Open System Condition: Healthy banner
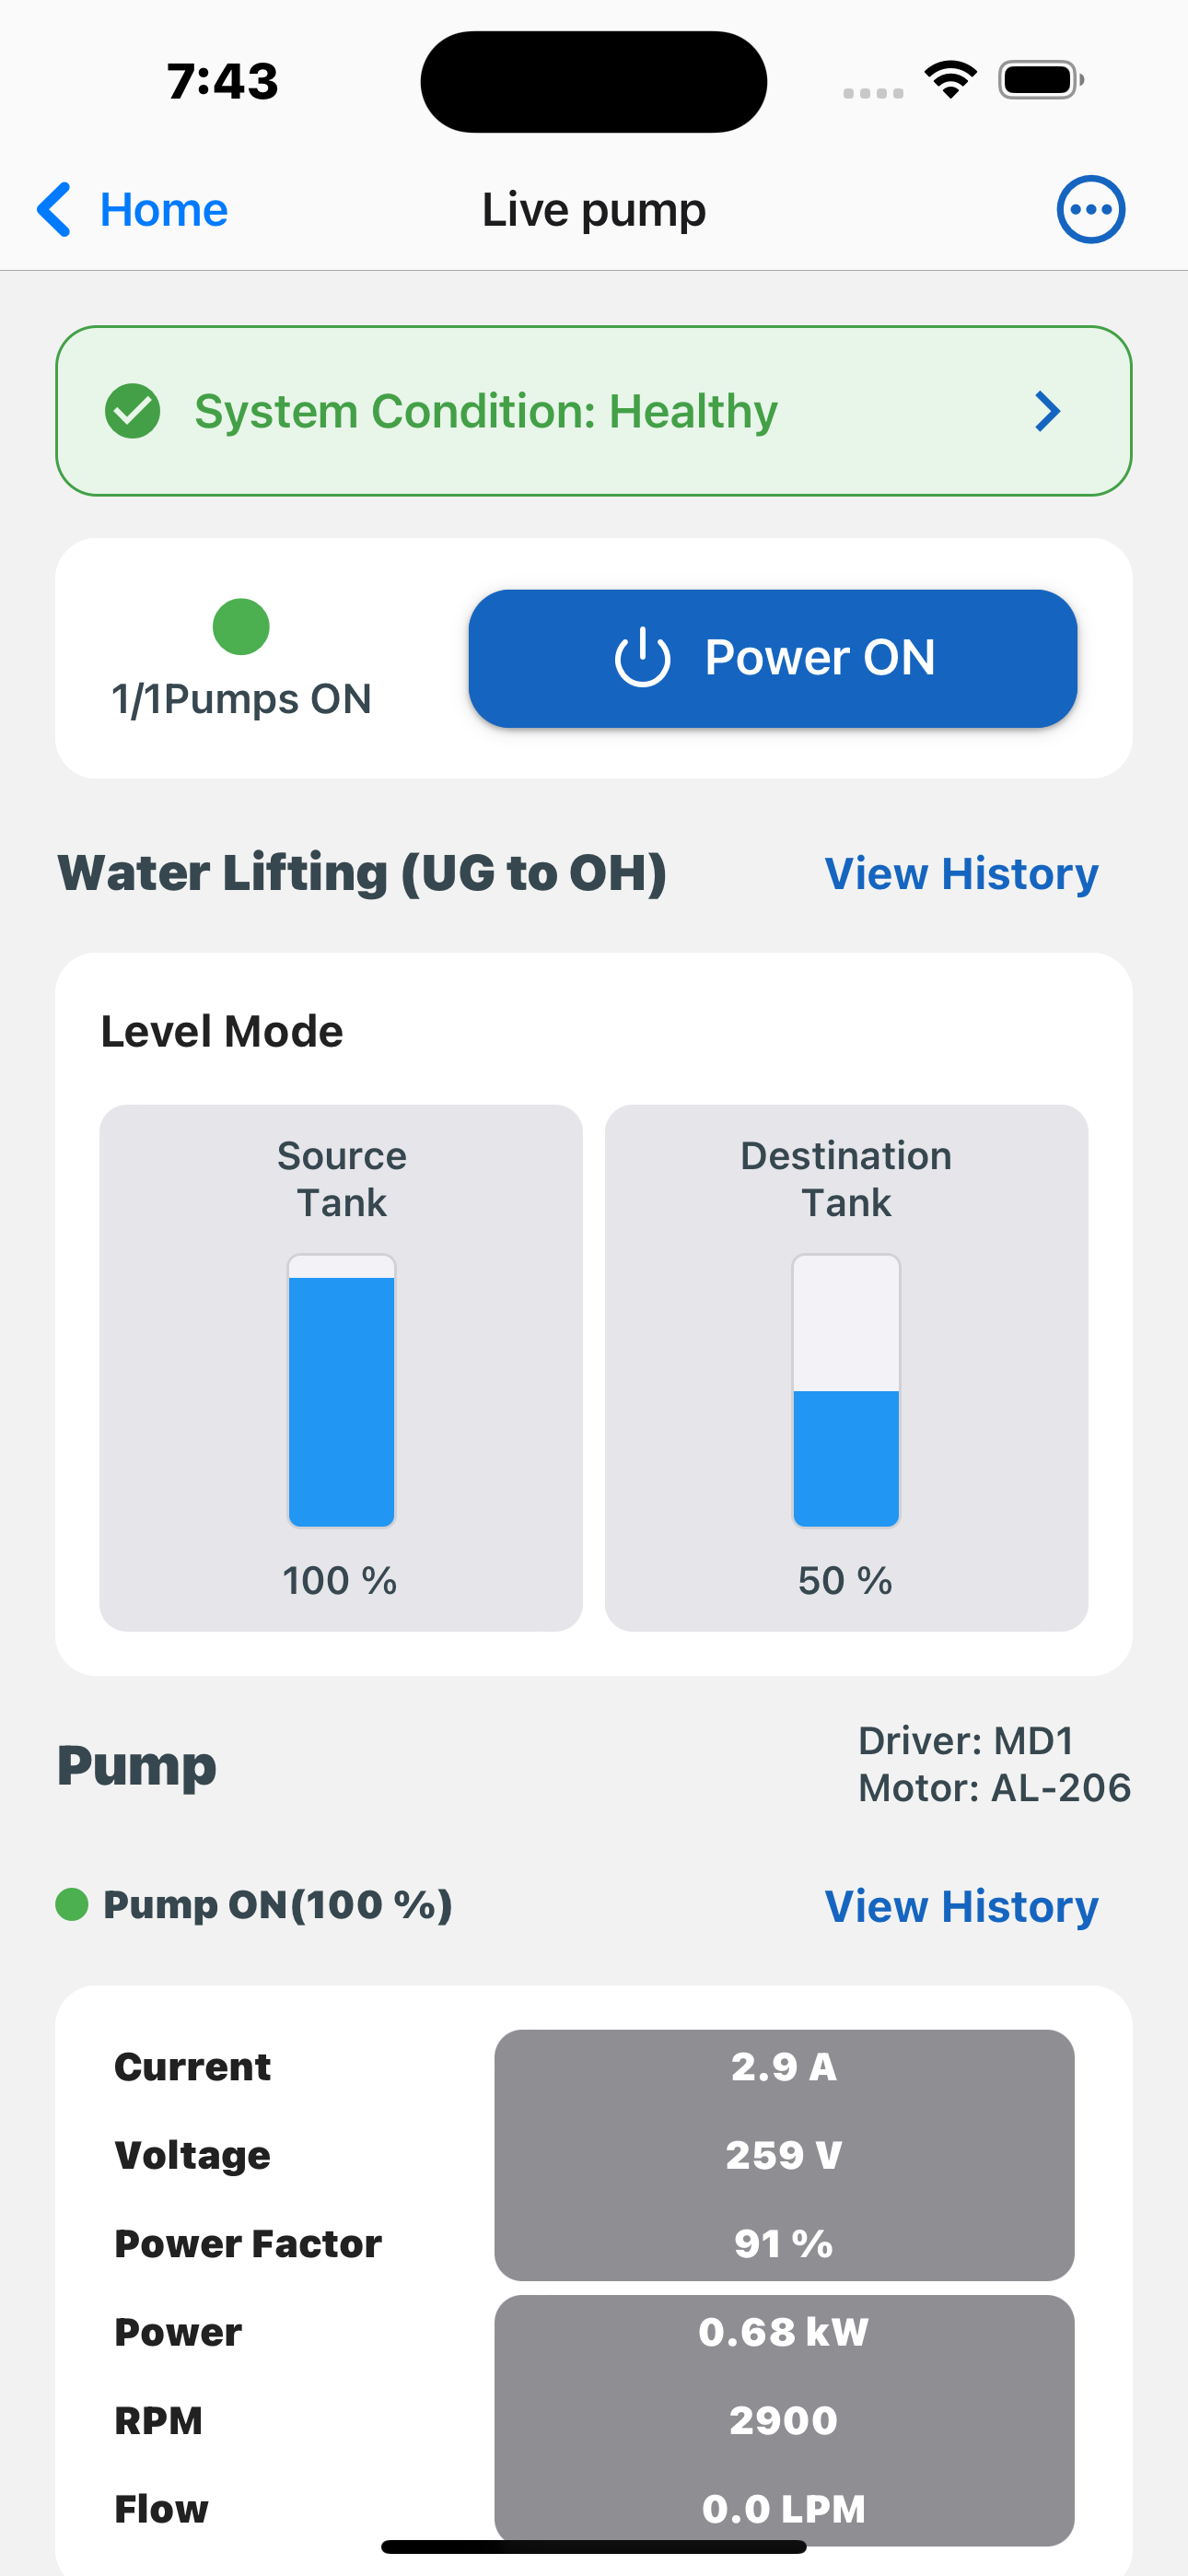This screenshot has height=2576, width=1188. tap(594, 411)
